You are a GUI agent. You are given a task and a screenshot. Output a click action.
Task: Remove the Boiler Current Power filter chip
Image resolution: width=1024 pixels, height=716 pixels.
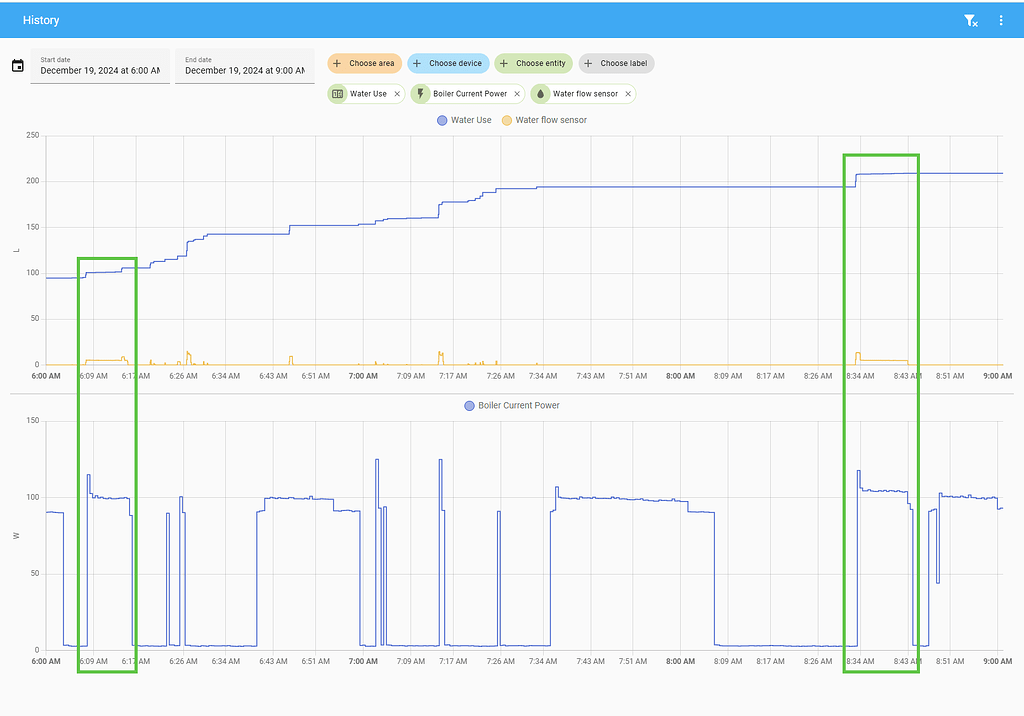tap(517, 93)
